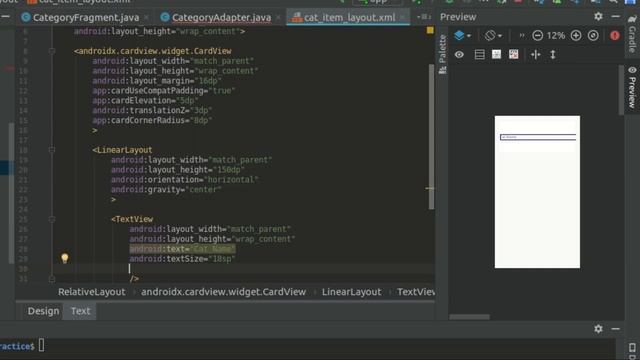Screen dimensions: 640x360
Task: Hide the Preview panel using minus icon
Action: 616,16
